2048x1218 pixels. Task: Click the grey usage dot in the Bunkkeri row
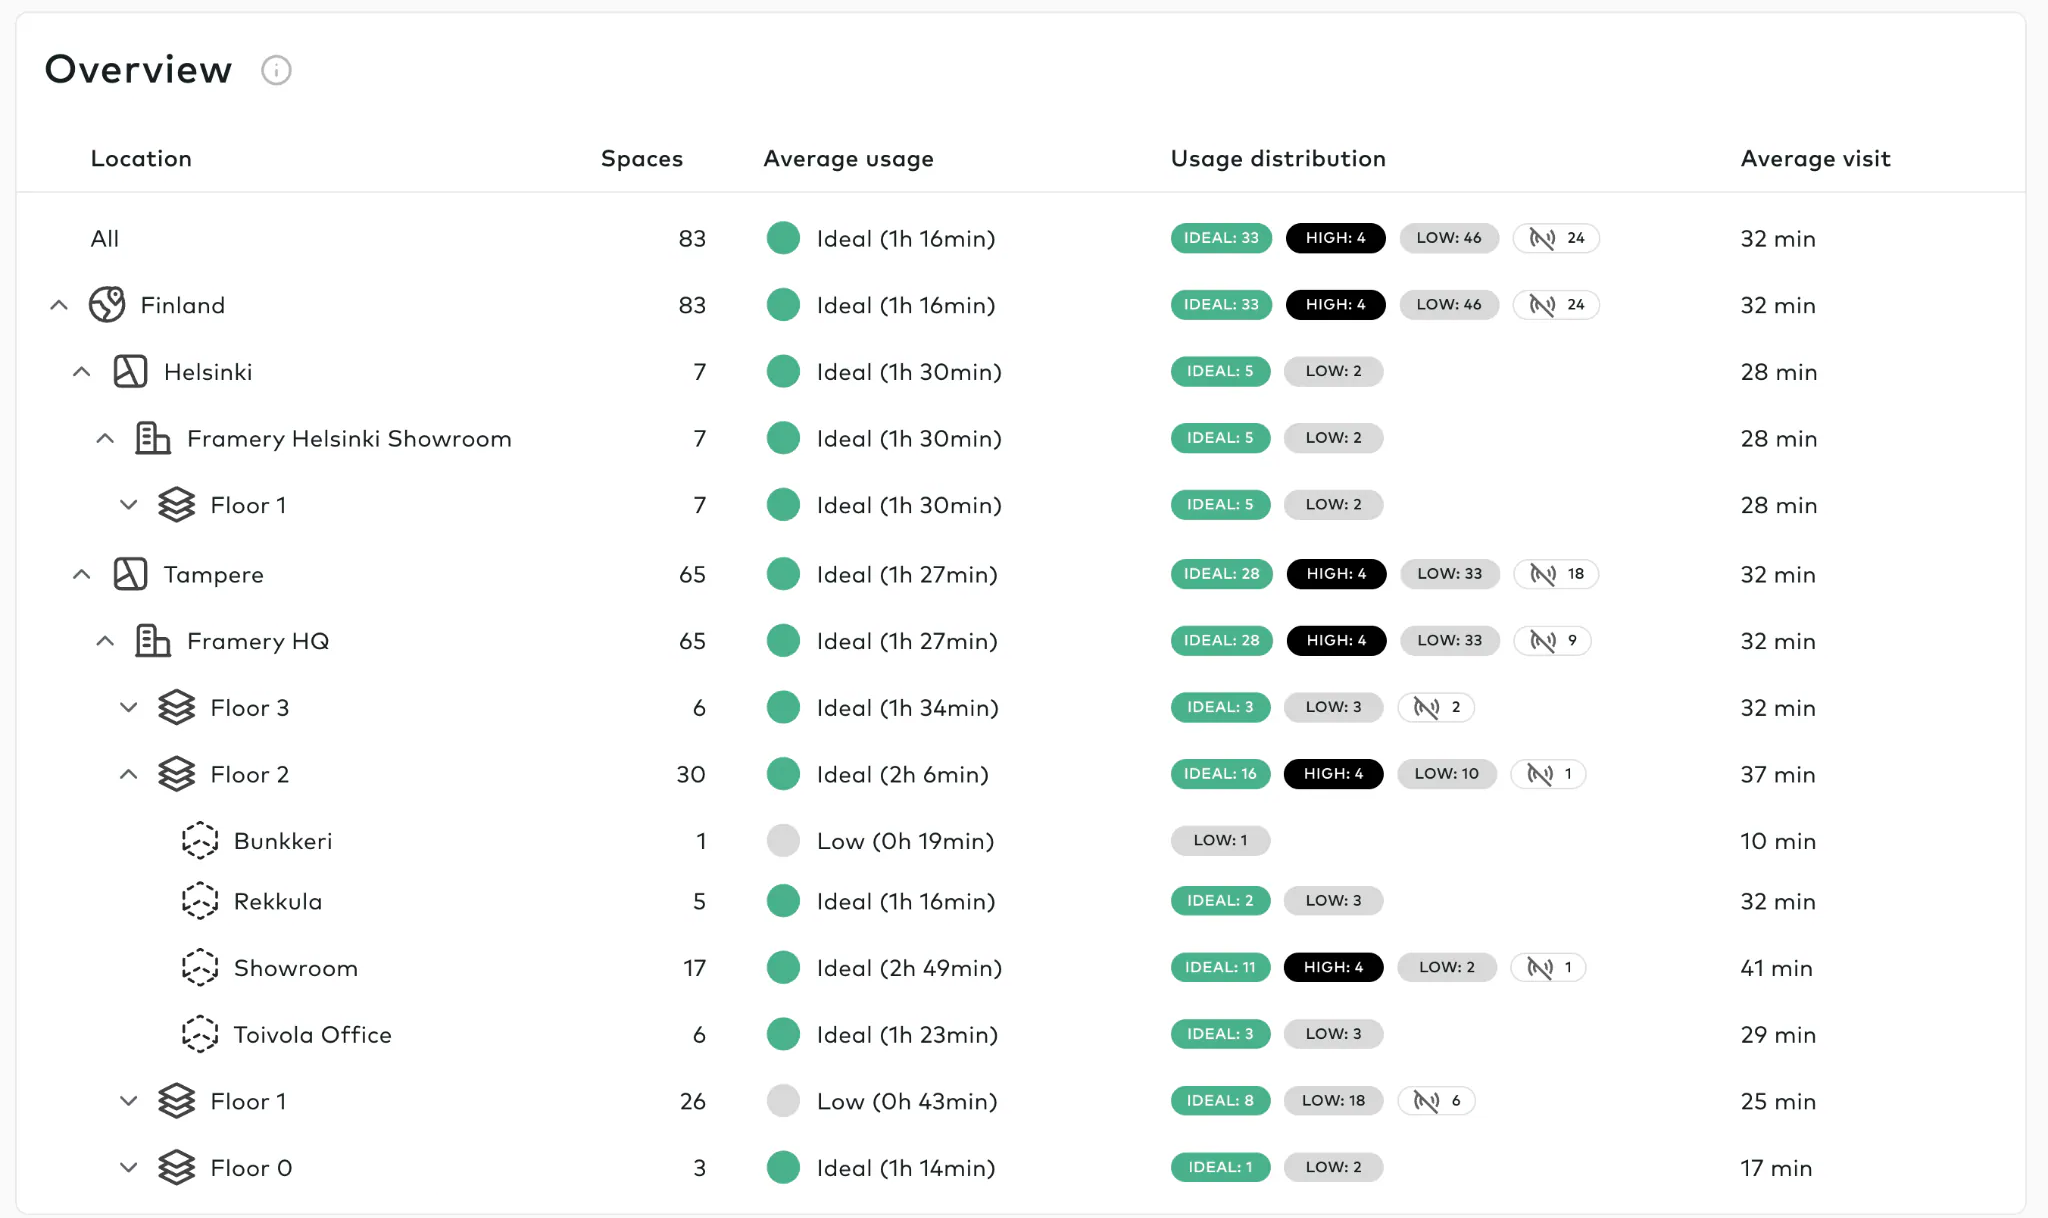(783, 841)
